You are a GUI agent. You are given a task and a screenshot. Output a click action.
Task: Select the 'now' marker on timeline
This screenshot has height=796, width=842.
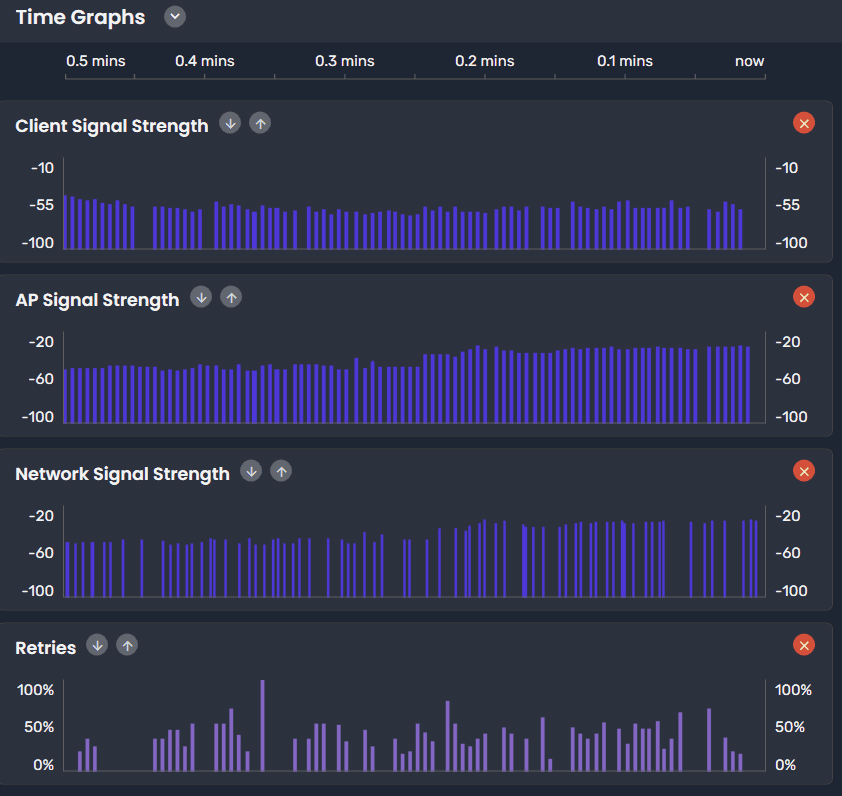pos(749,61)
